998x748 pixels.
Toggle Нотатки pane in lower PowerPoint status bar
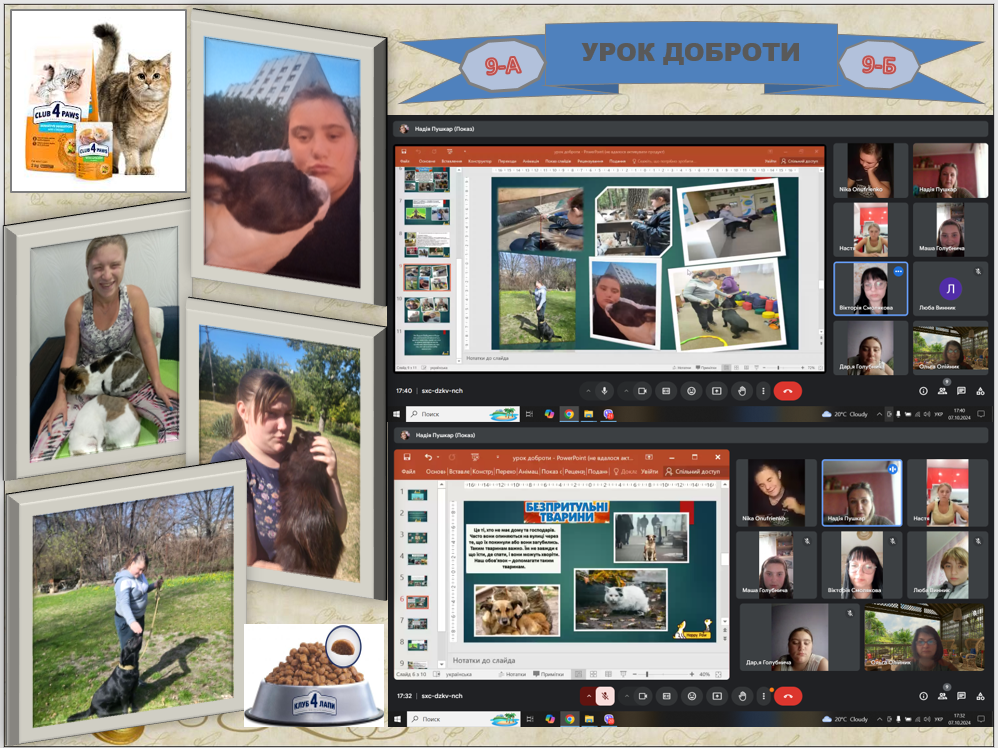512,674
